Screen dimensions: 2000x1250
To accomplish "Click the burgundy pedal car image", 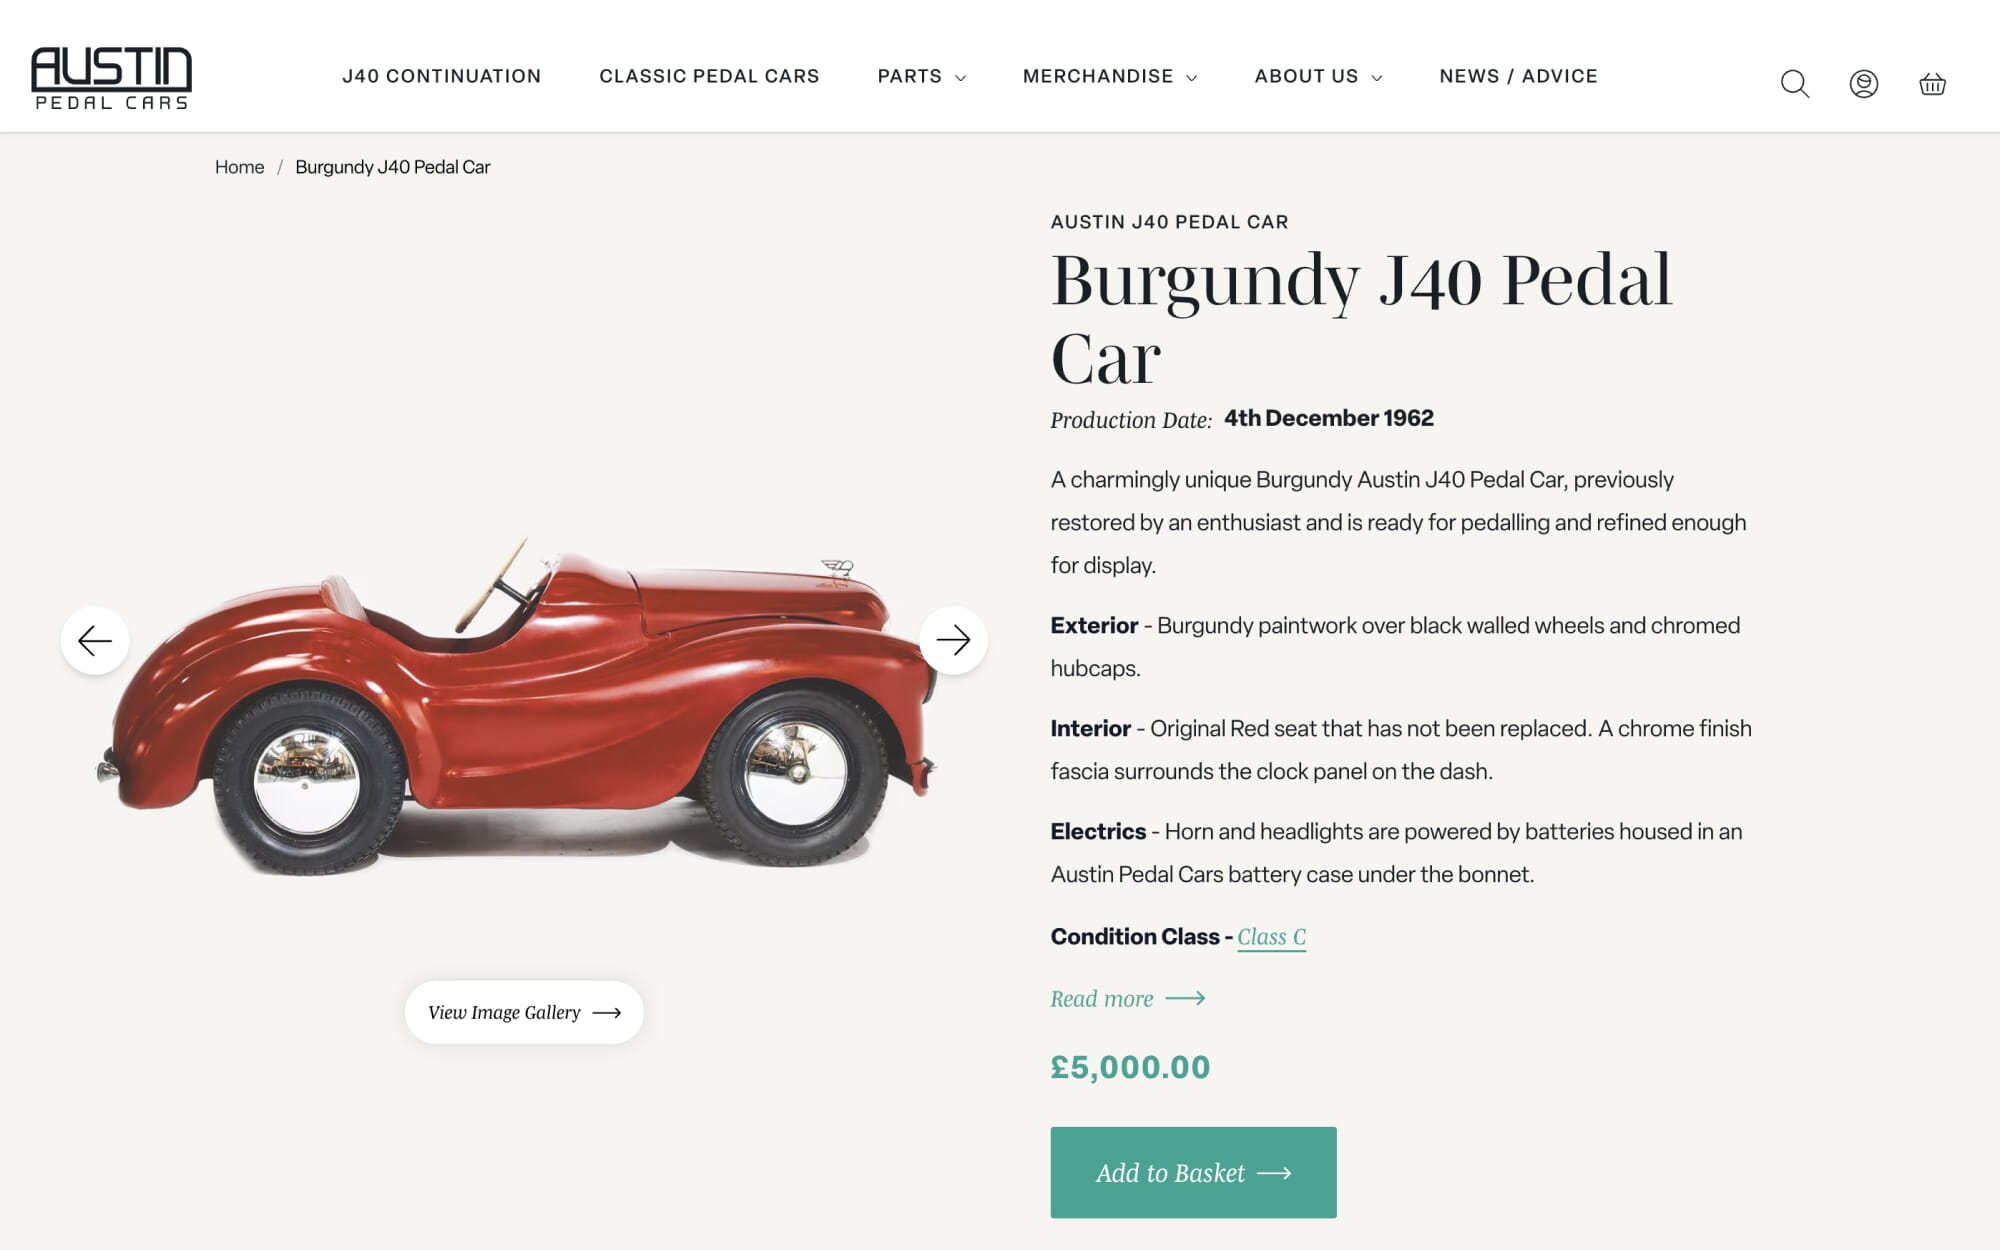I will tap(520, 710).
